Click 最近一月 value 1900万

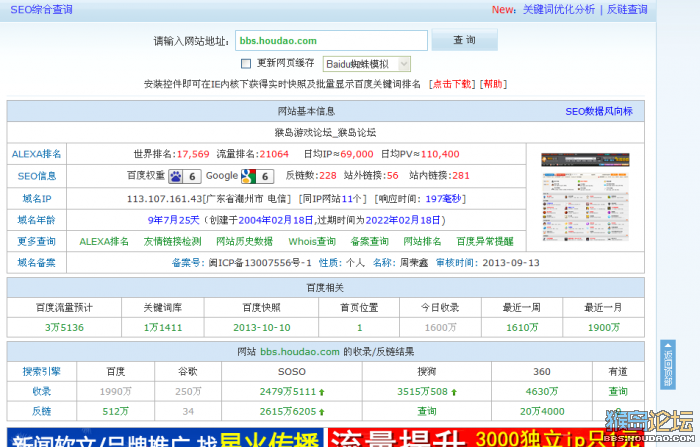(x=604, y=328)
